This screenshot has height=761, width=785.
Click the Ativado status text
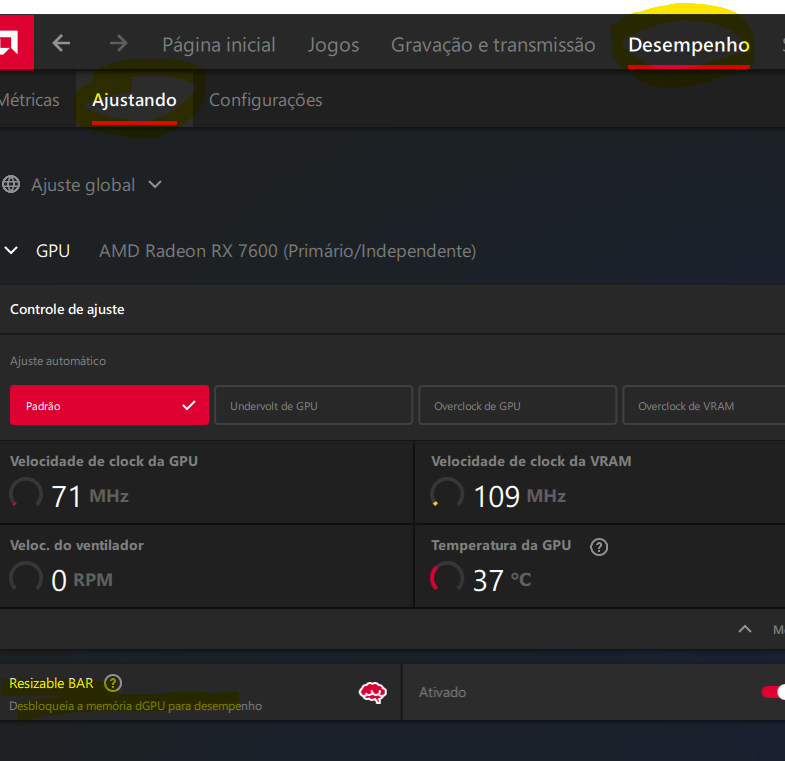pos(443,692)
